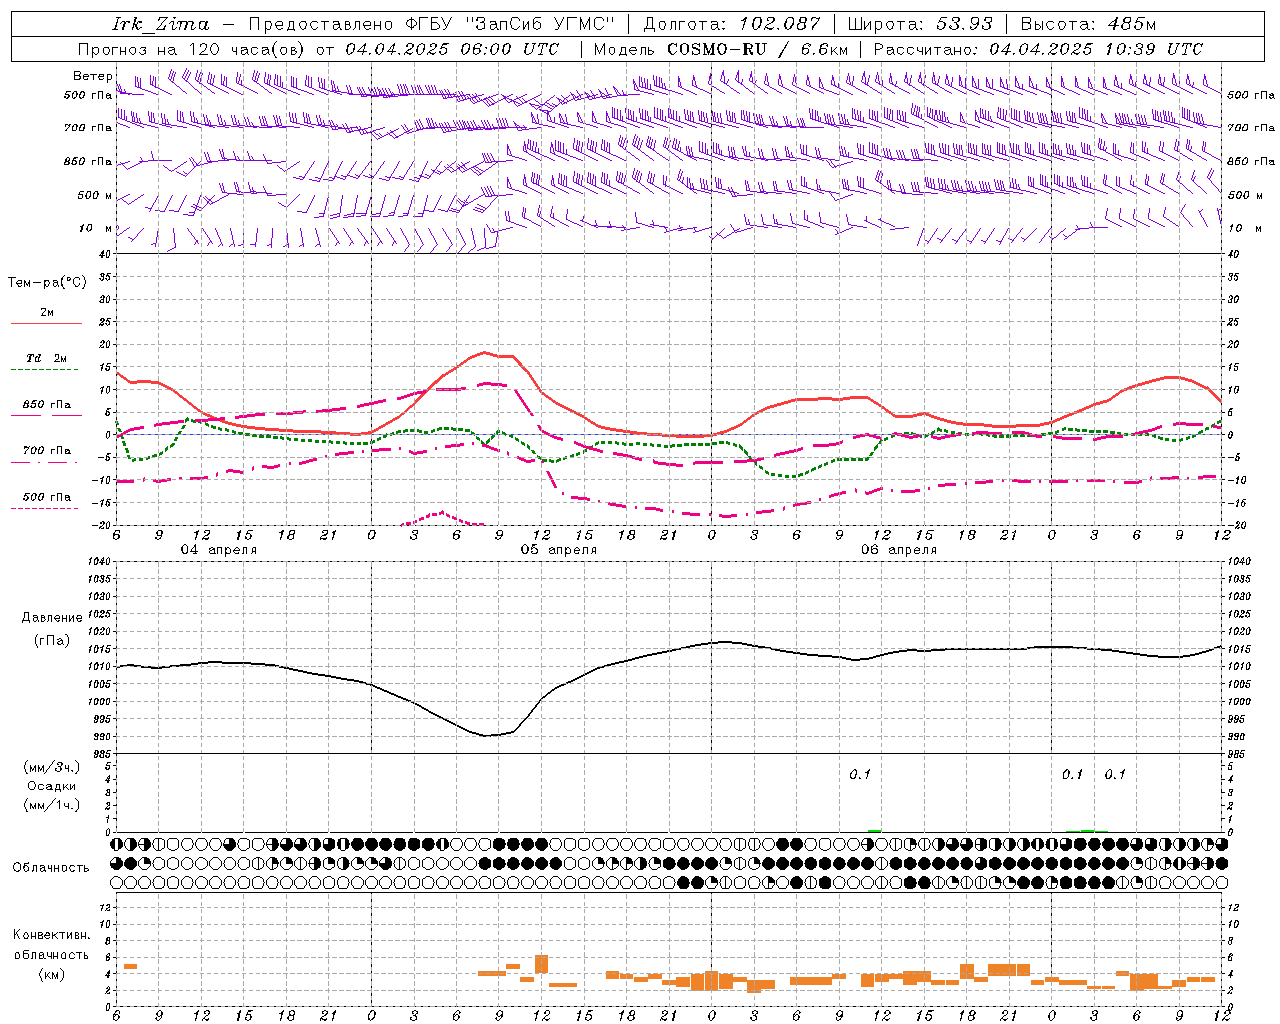Click the 'Облачность' cloud cover label
This screenshot has width=1280, height=1024.
point(51,867)
